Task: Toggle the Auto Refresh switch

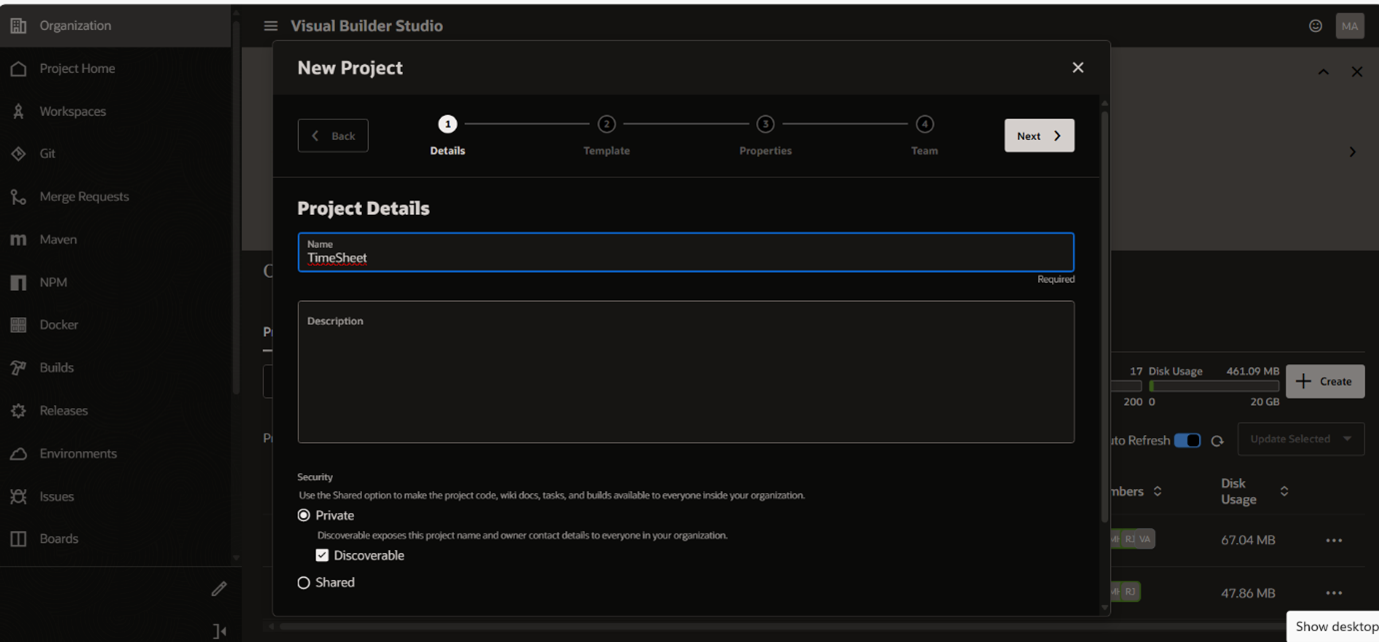Action: pyautogui.click(x=1187, y=441)
